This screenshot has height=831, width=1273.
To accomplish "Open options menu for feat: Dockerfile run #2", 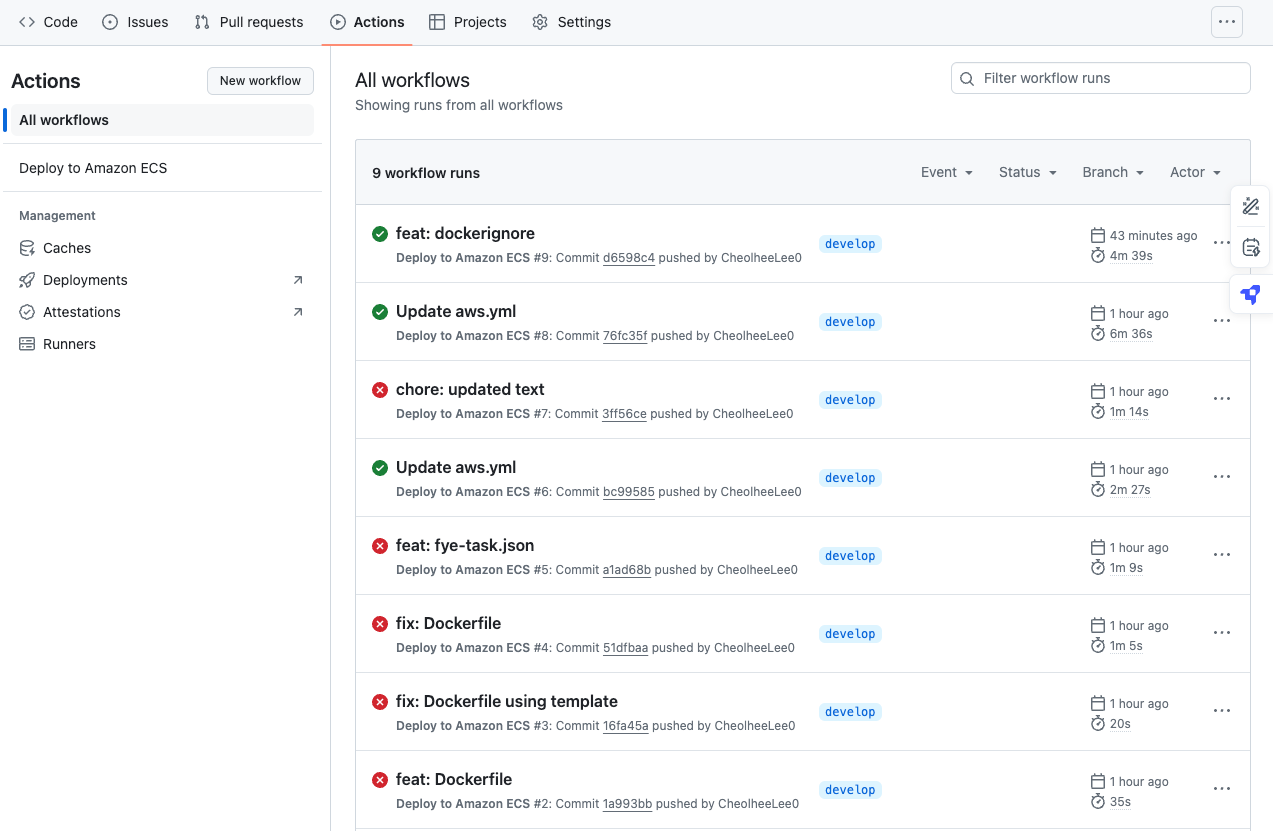I will click(x=1222, y=789).
